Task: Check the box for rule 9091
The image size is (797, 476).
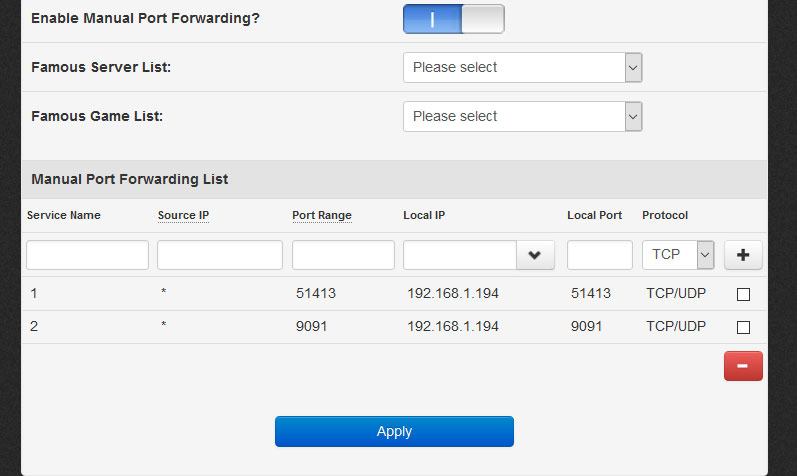Action: pyautogui.click(x=743, y=327)
